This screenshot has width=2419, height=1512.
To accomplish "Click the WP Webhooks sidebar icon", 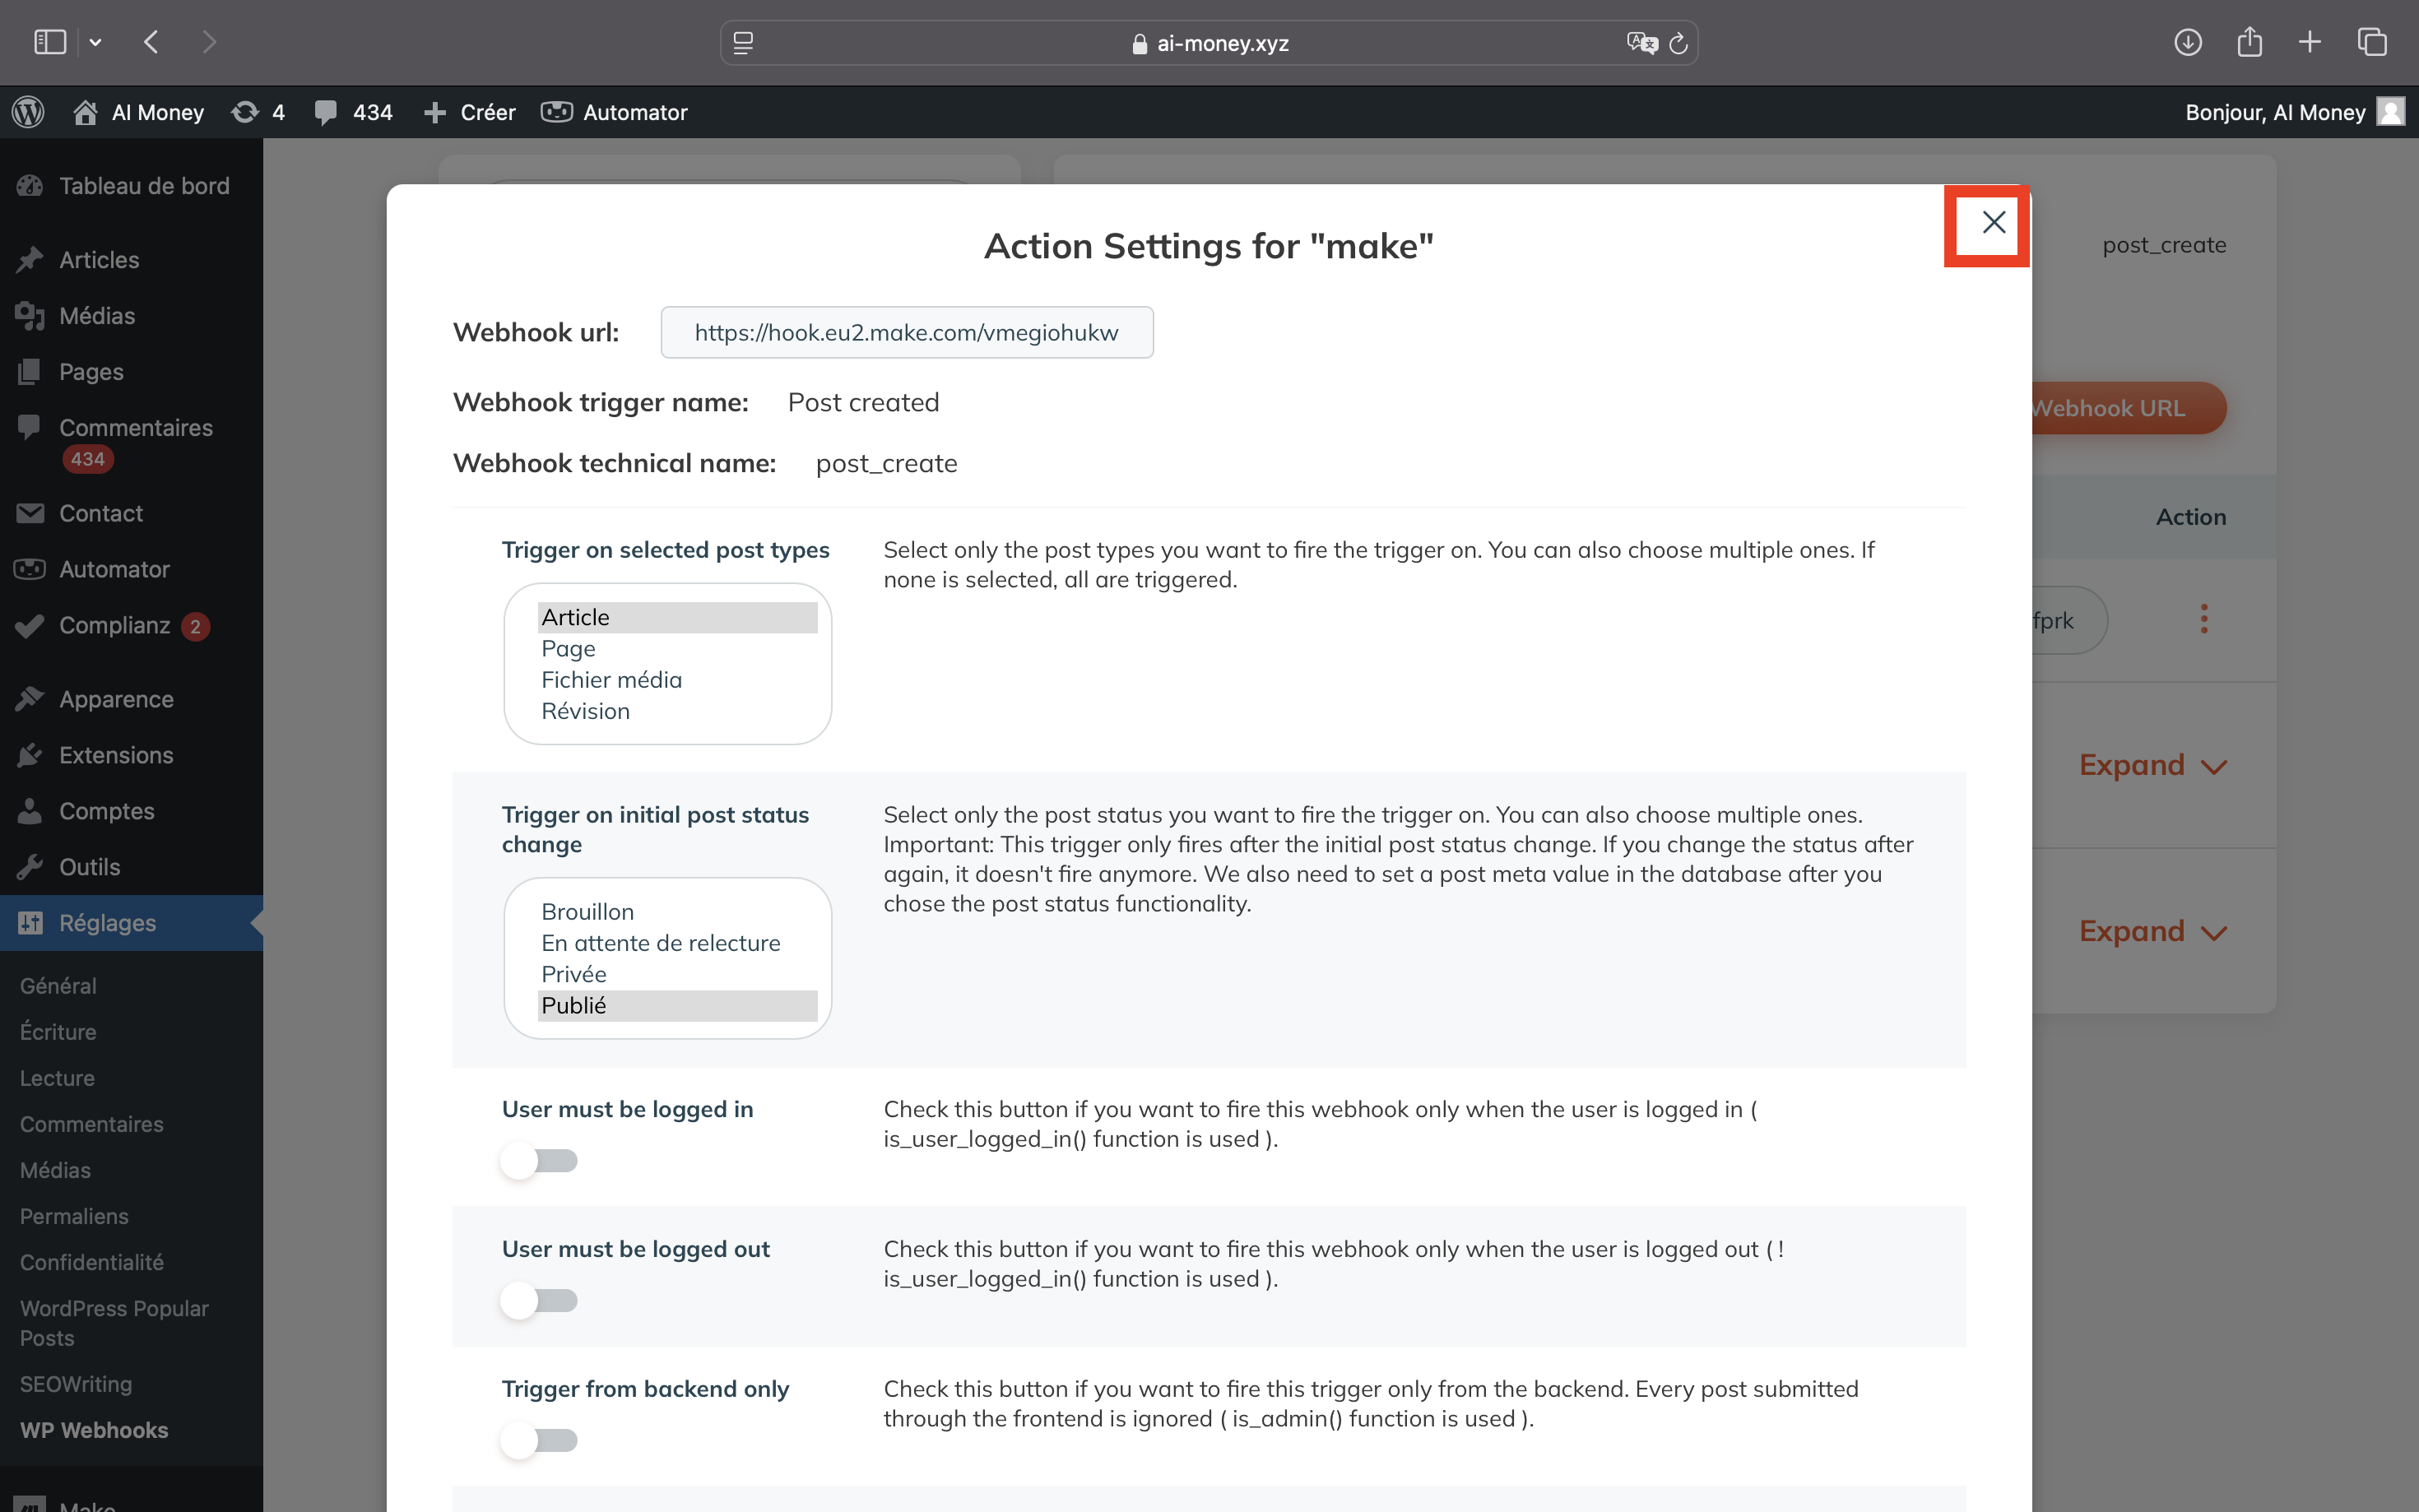I will [92, 1430].
